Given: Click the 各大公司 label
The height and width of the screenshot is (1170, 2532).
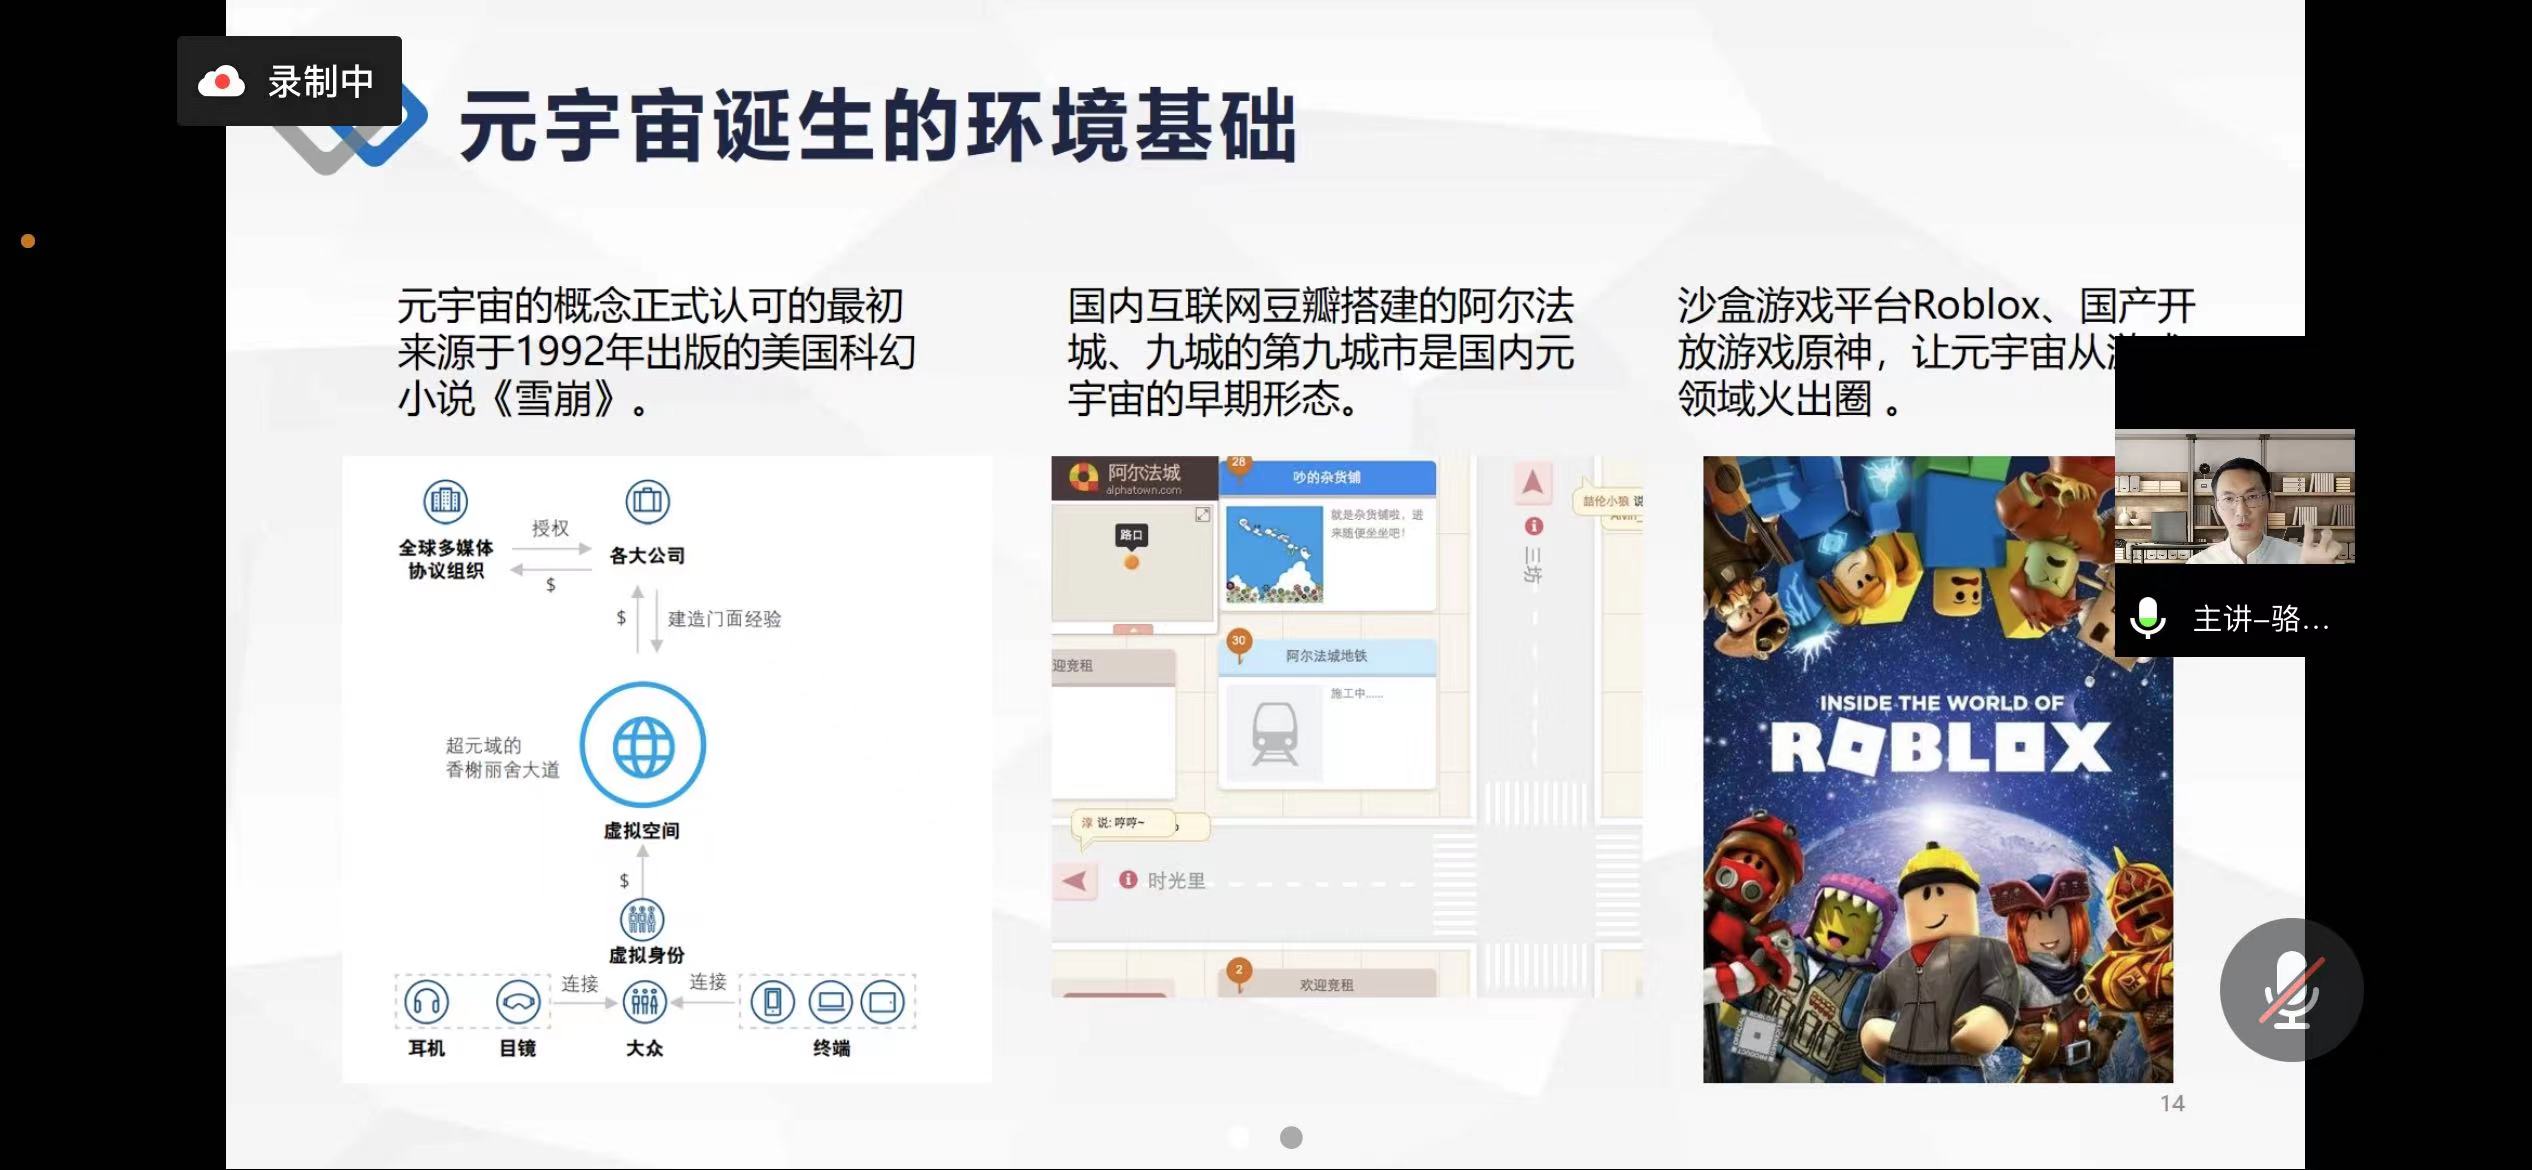Looking at the screenshot, I should coord(647,555).
